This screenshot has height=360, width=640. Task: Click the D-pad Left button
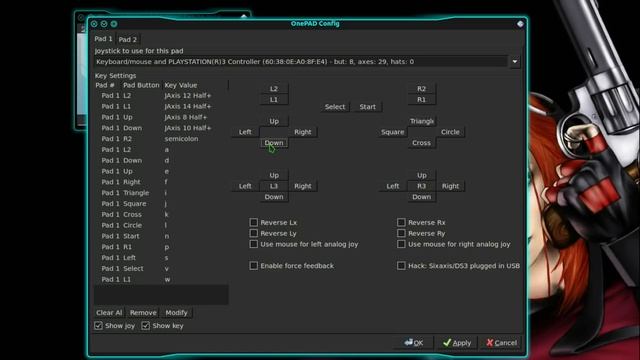(245, 132)
